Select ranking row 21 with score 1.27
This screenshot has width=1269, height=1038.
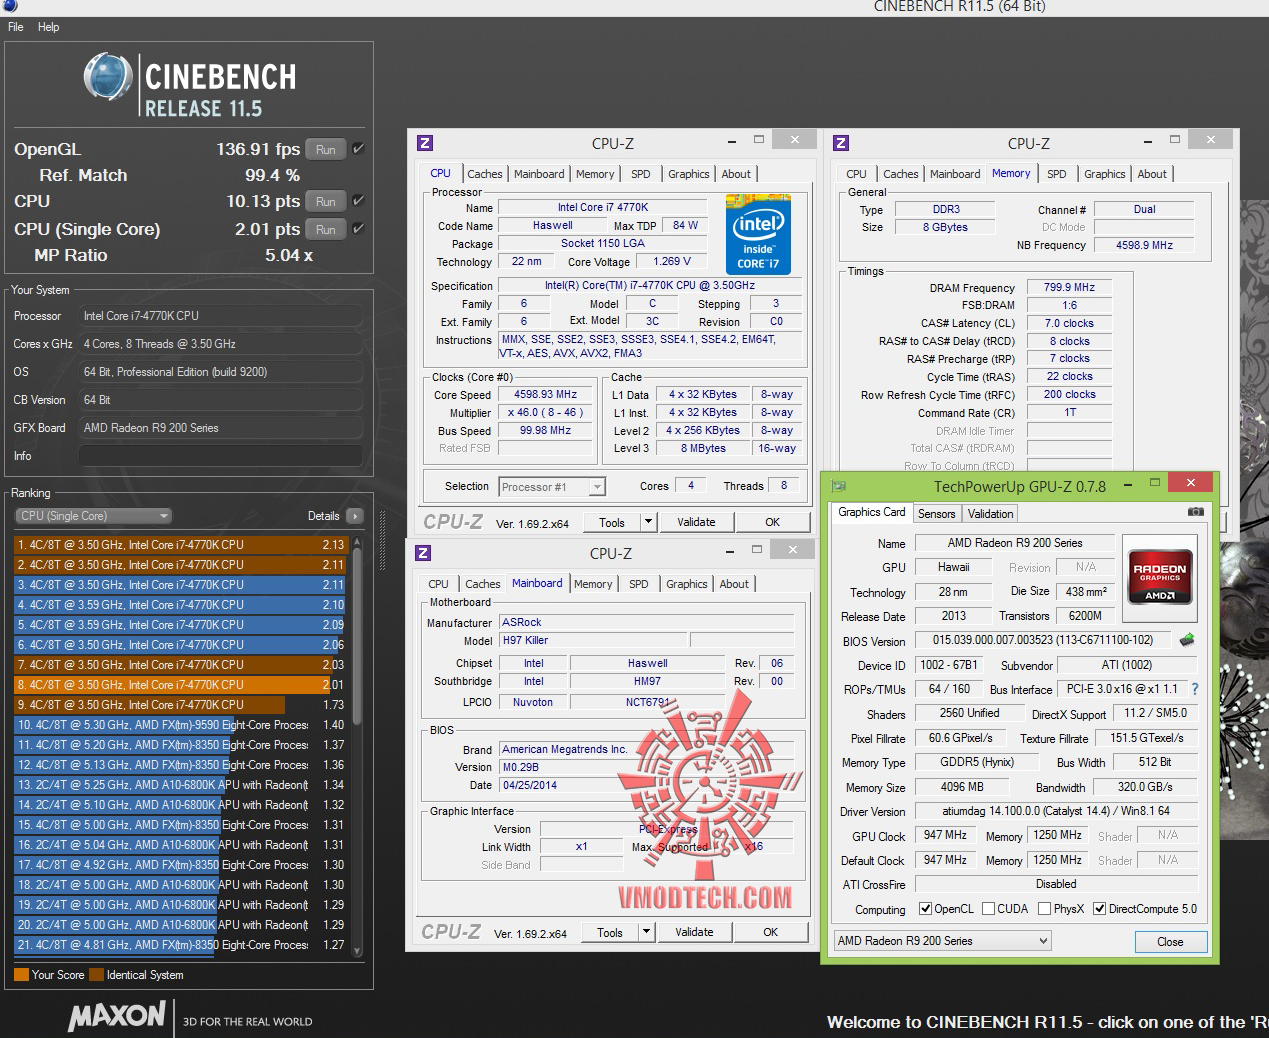(180, 945)
